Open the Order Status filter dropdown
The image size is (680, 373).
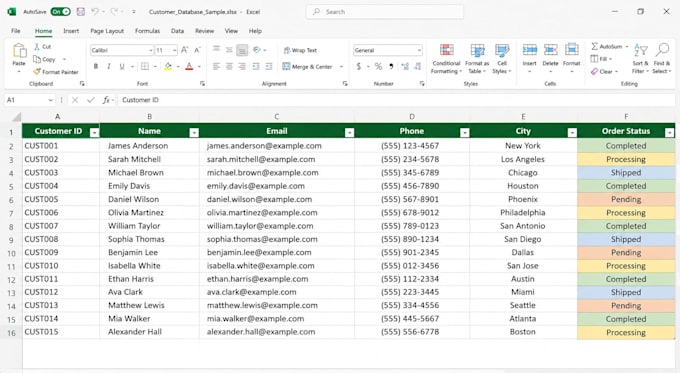670,133
